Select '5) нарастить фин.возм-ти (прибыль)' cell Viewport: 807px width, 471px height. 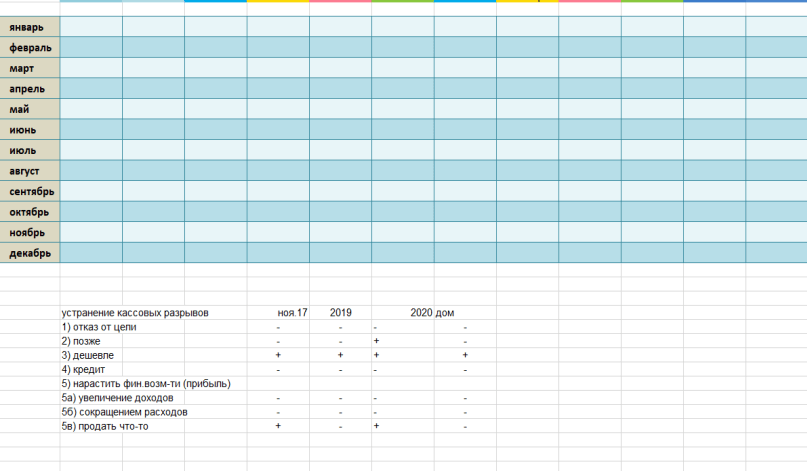click(146, 383)
